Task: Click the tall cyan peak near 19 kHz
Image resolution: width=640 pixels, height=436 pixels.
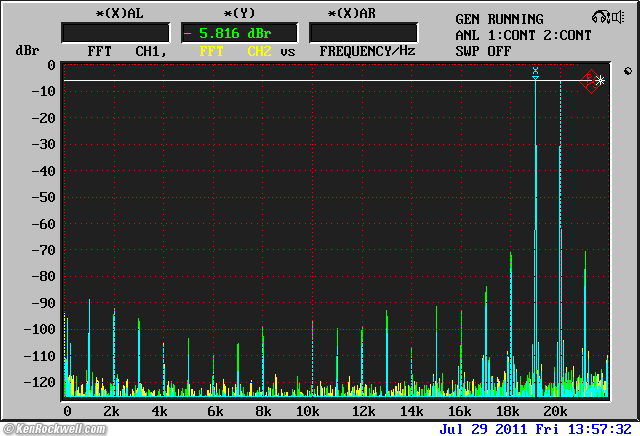Action: click(536, 200)
